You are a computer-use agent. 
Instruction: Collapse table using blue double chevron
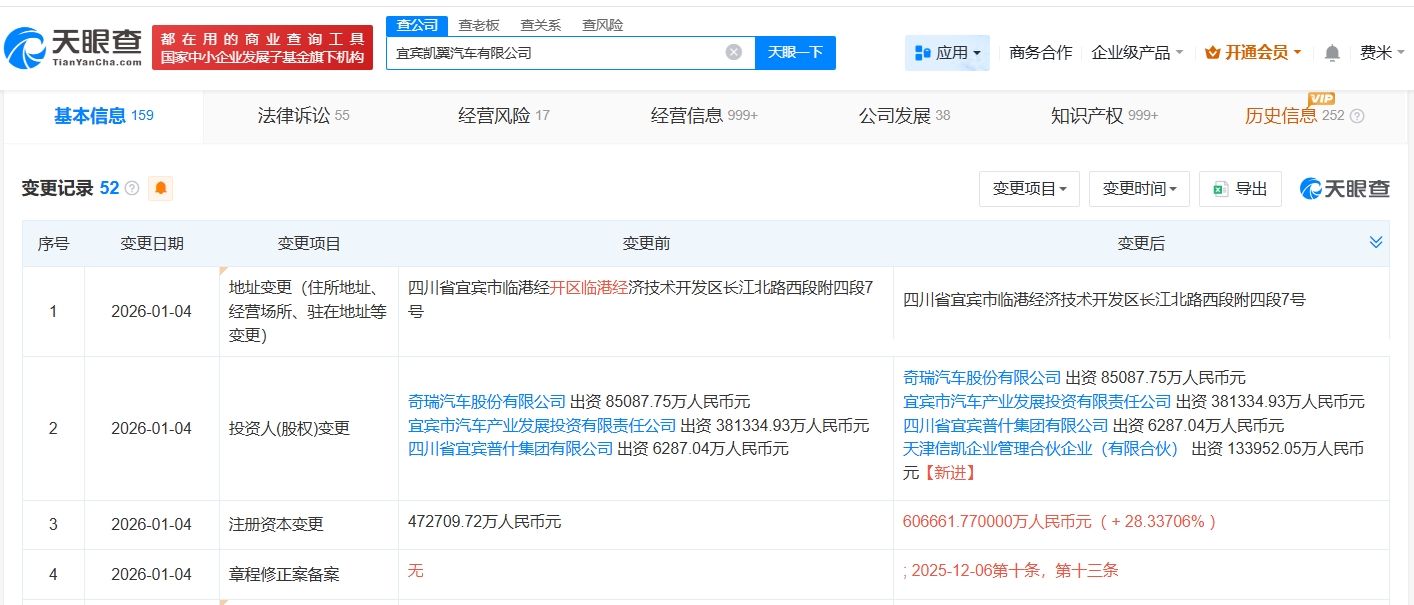[1376, 242]
